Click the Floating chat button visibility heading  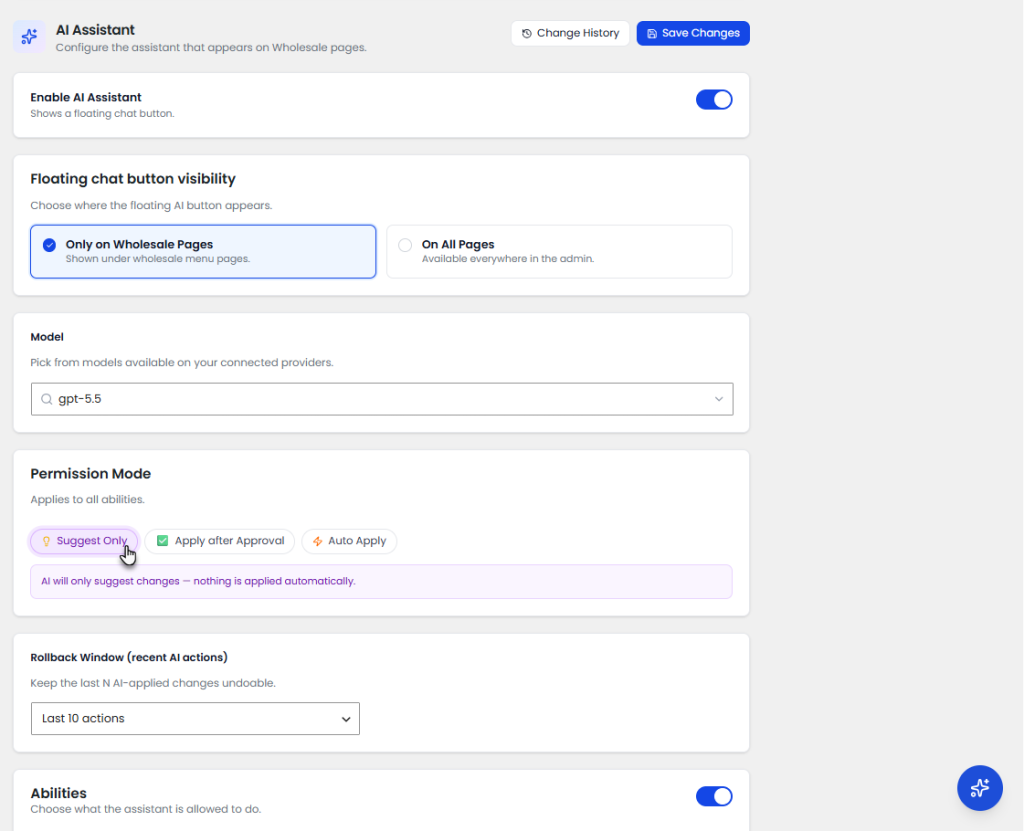pyautogui.click(x=133, y=179)
